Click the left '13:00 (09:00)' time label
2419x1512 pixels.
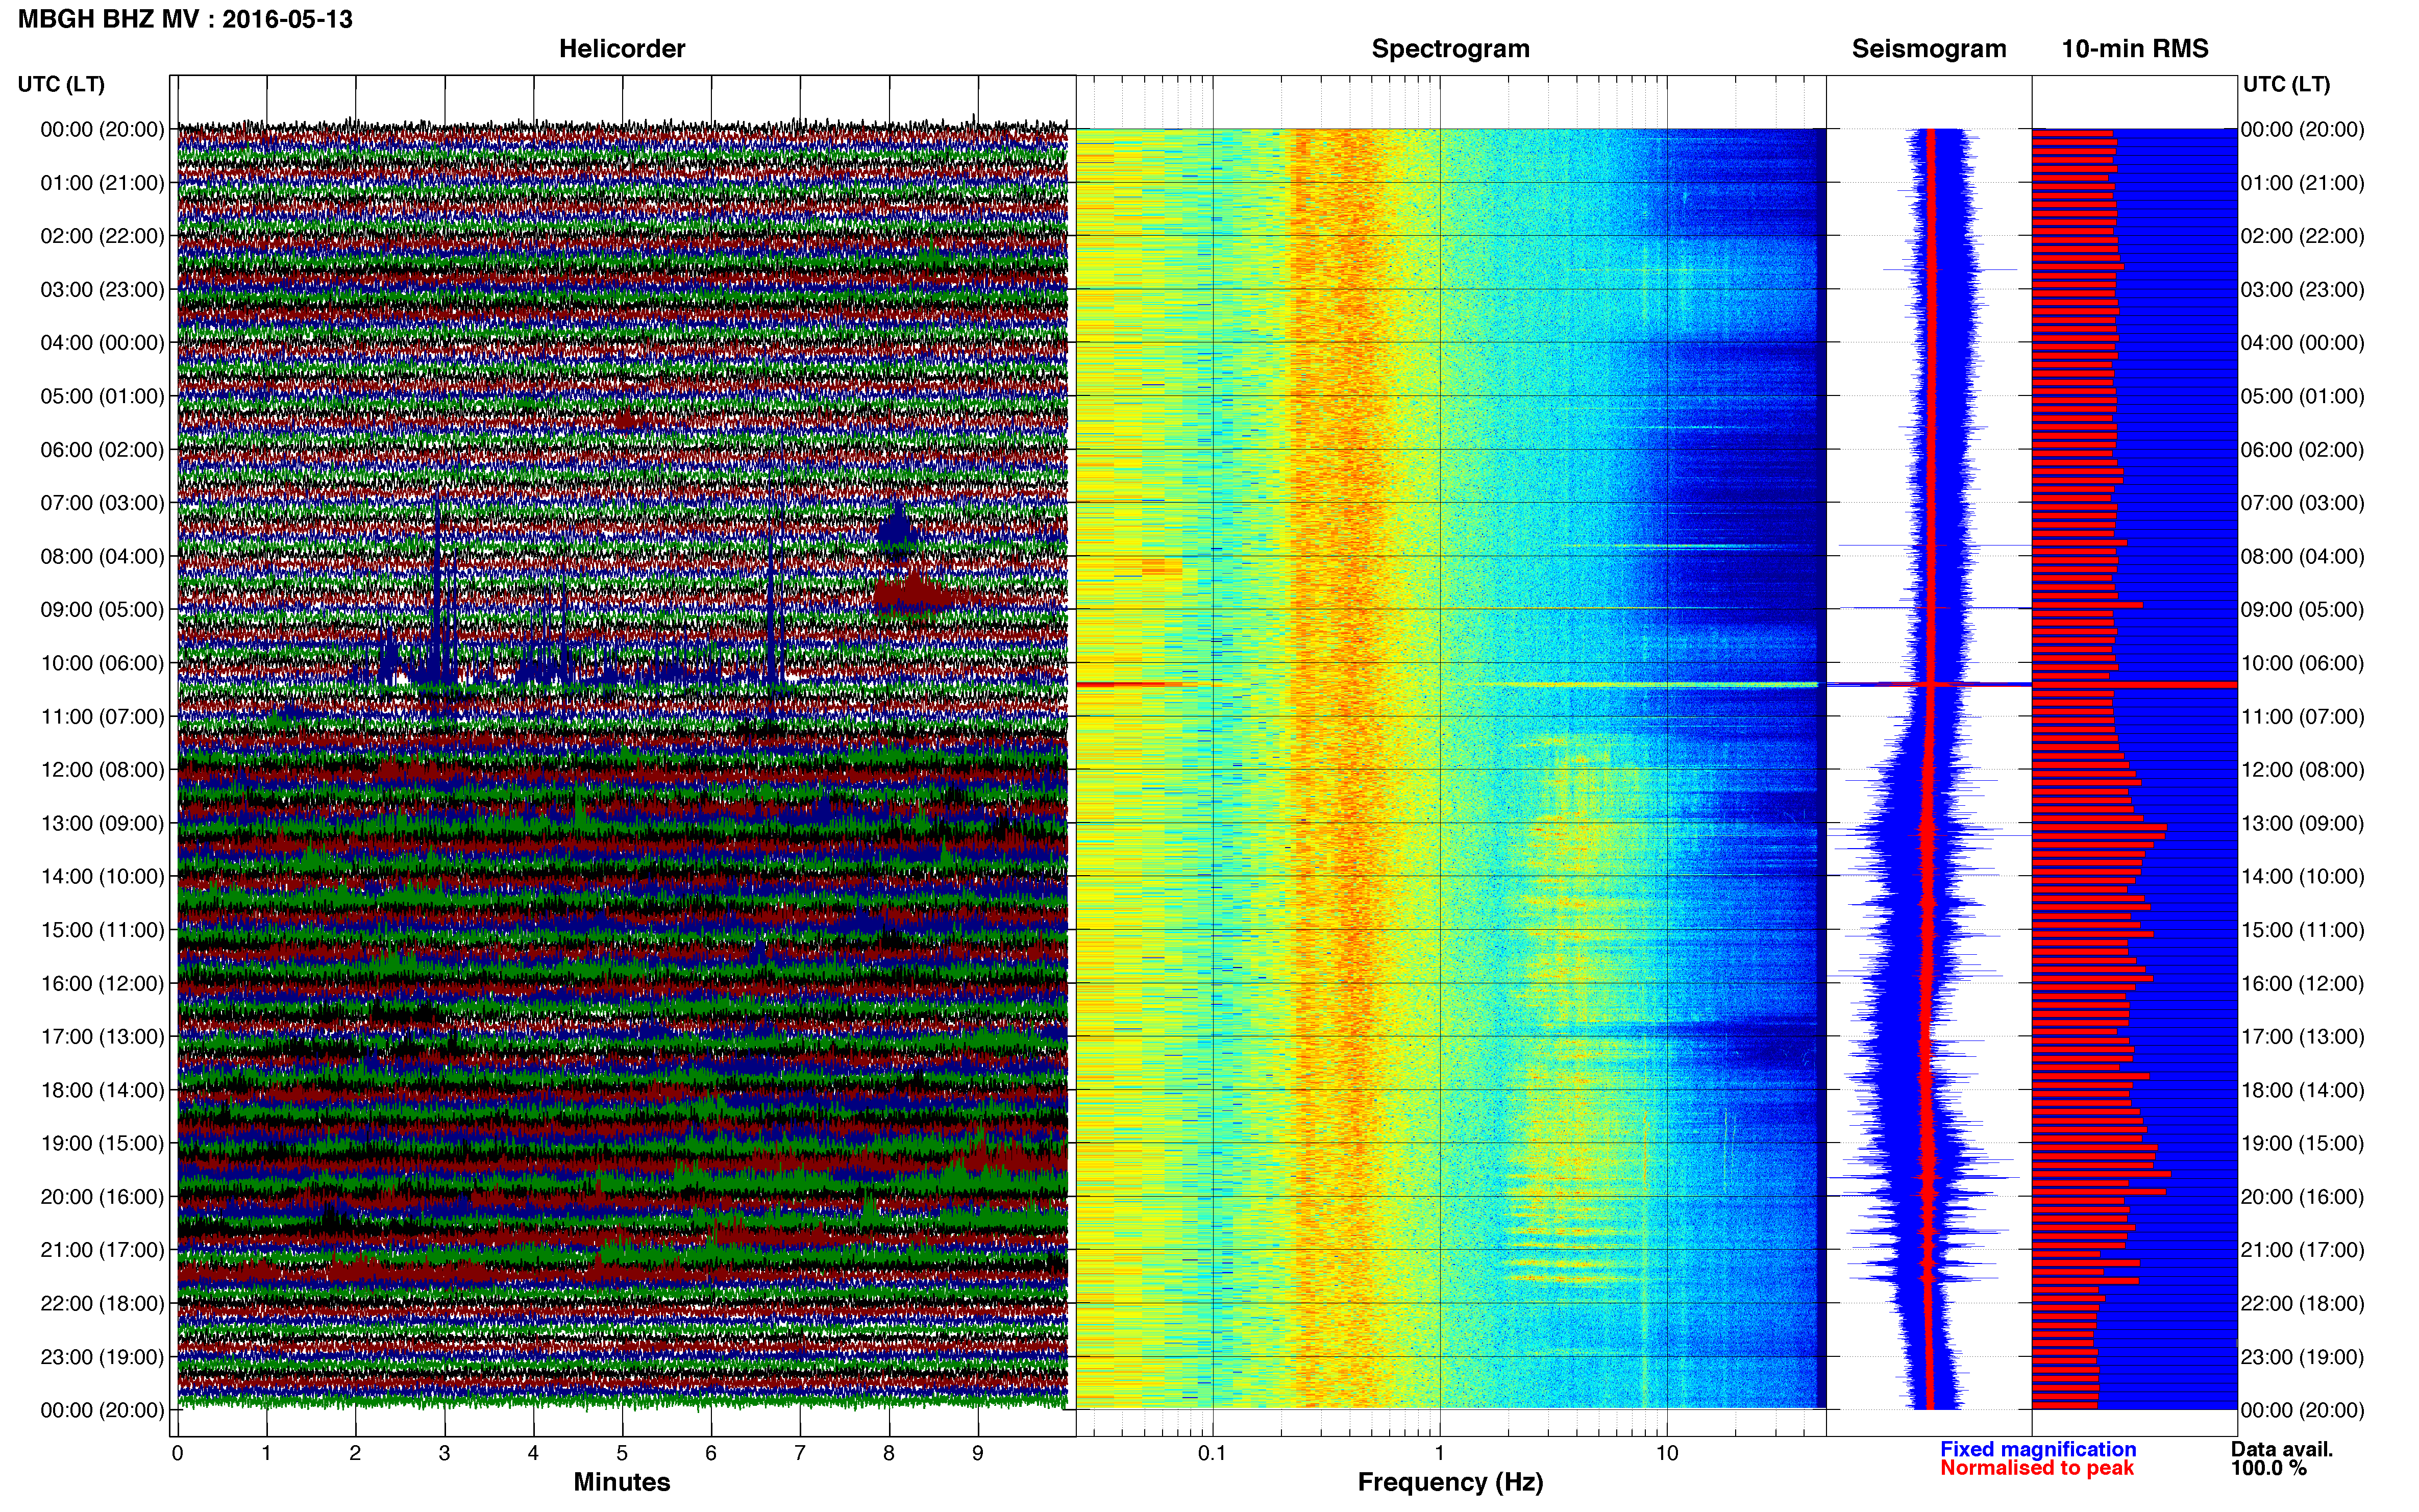pyautogui.click(x=102, y=824)
